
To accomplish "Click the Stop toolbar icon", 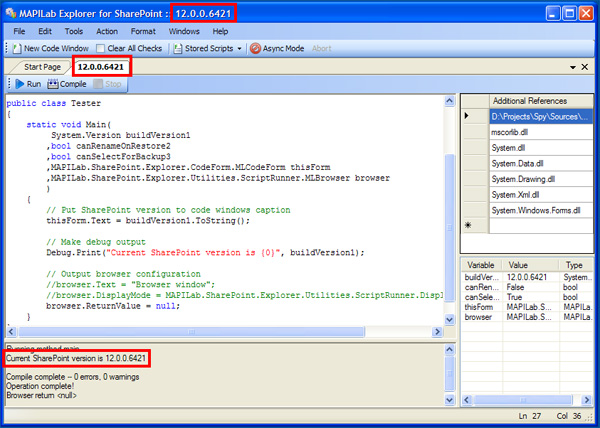I will [x=98, y=84].
